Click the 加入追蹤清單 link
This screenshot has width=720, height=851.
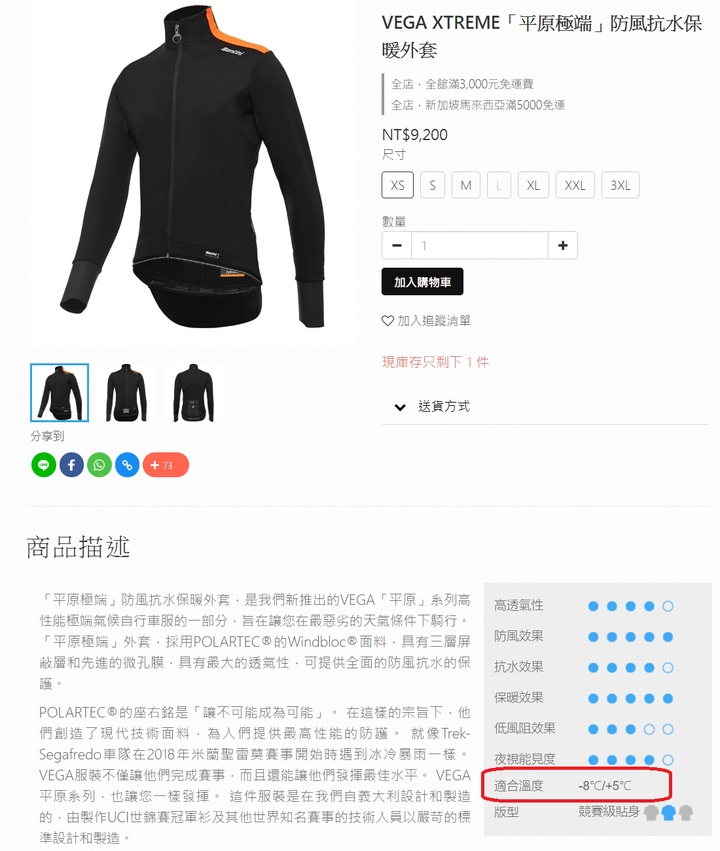click(434, 321)
